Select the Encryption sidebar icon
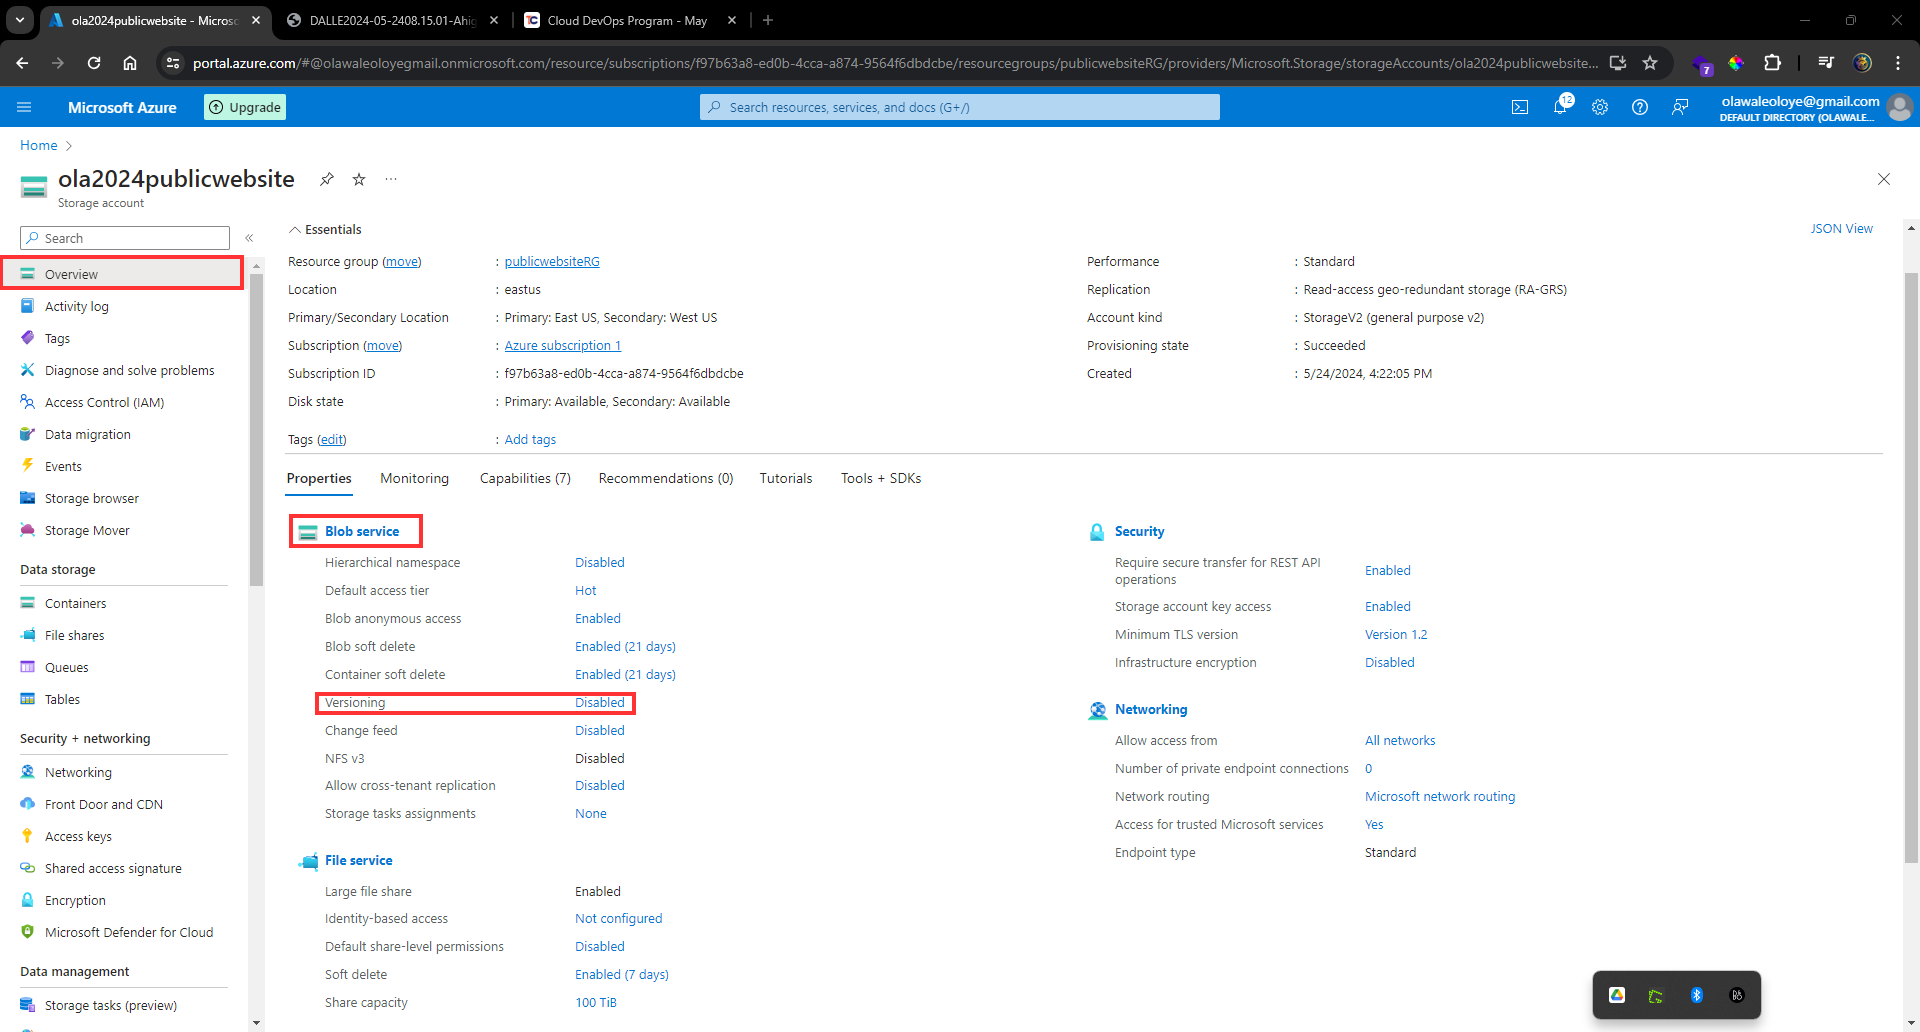 coord(28,900)
